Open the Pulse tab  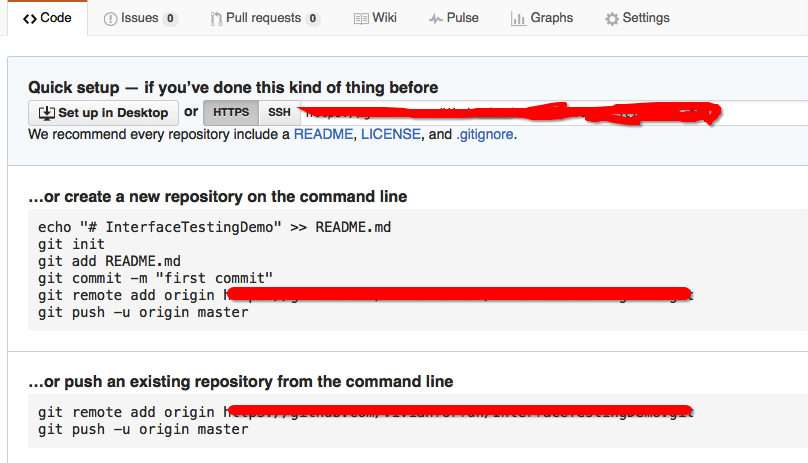click(x=453, y=18)
